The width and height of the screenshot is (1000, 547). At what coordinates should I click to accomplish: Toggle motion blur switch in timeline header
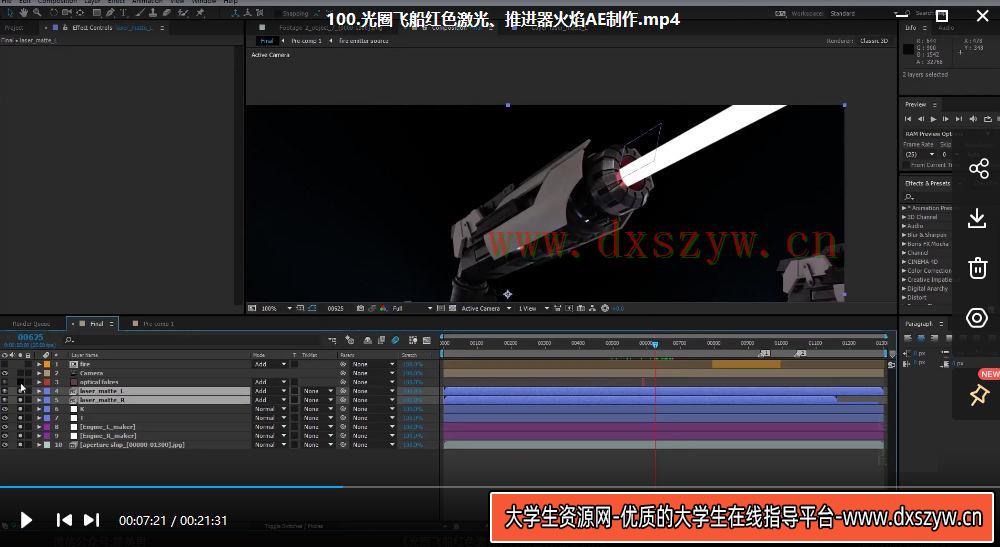(x=395, y=340)
